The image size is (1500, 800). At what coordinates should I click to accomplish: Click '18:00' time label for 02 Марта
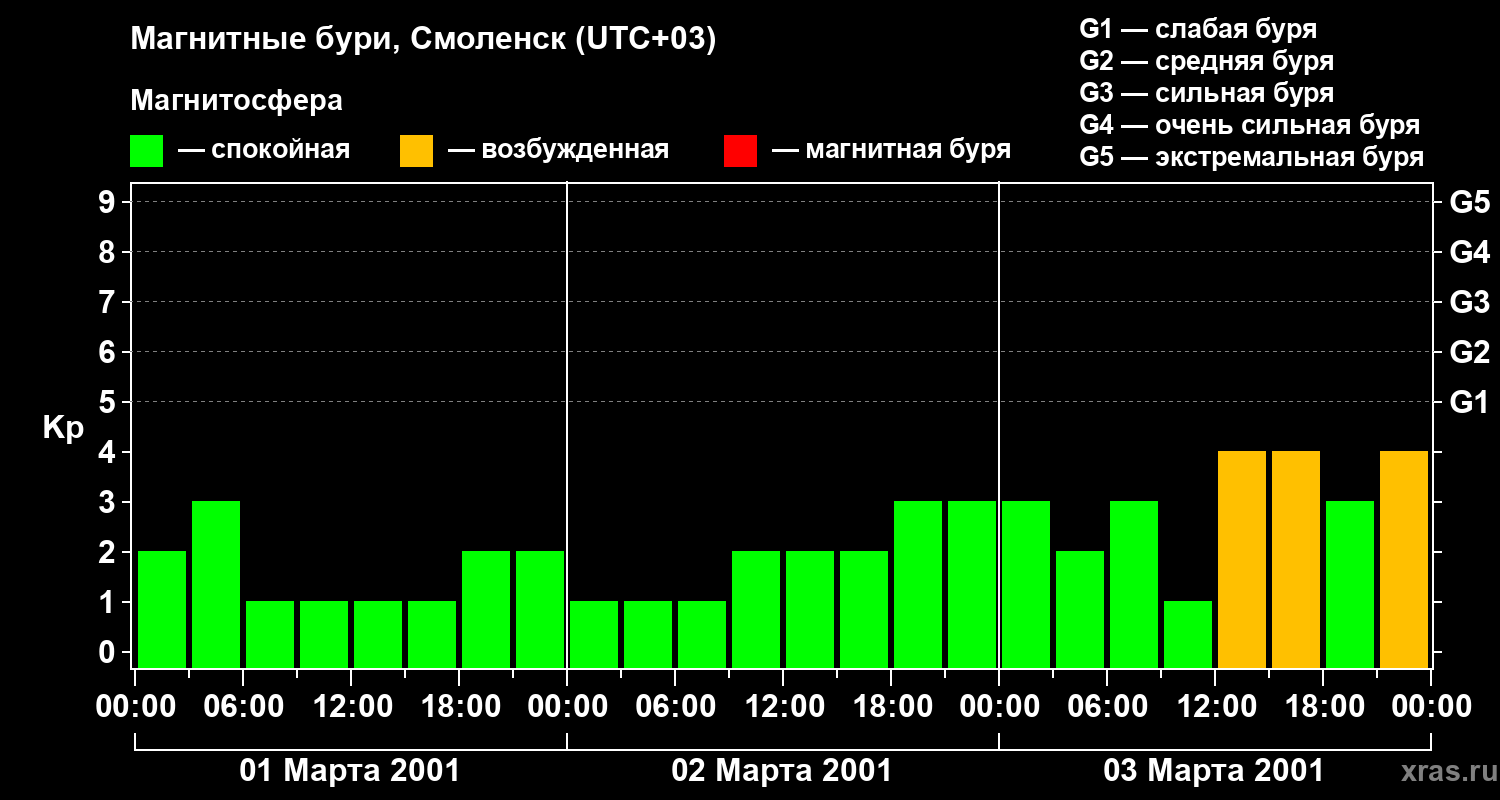[x=891, y=706]
